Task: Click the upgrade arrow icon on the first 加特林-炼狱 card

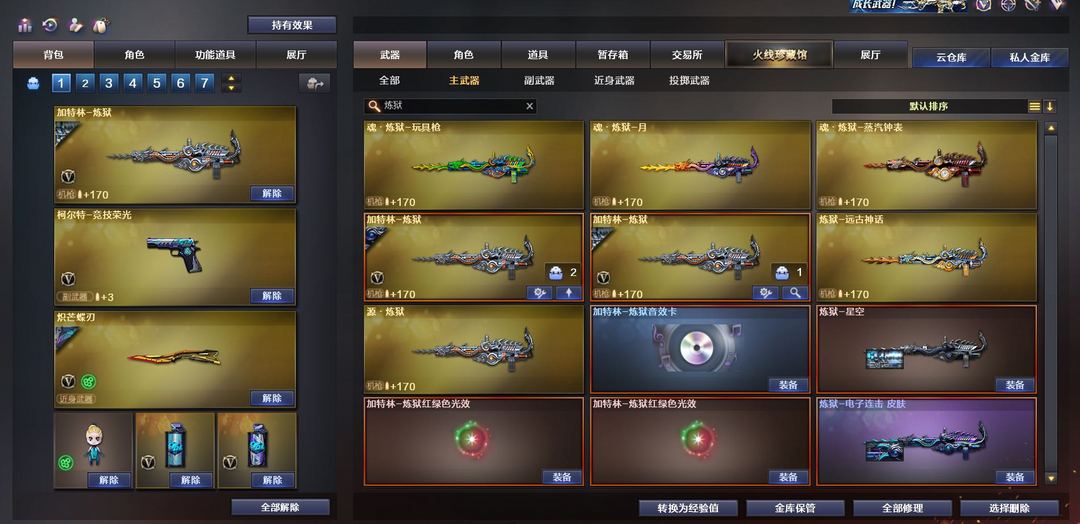Action: pos(568,293)
